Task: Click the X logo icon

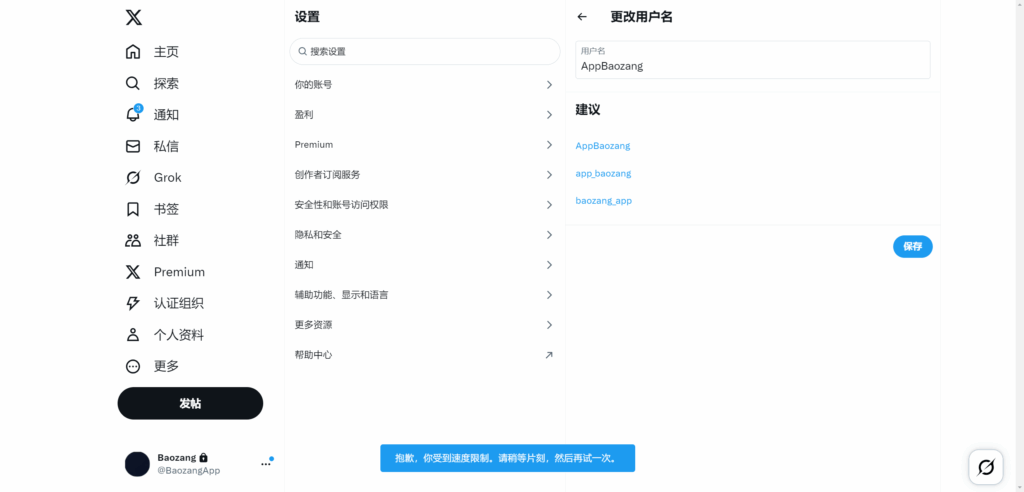Action: coord(133,17)
